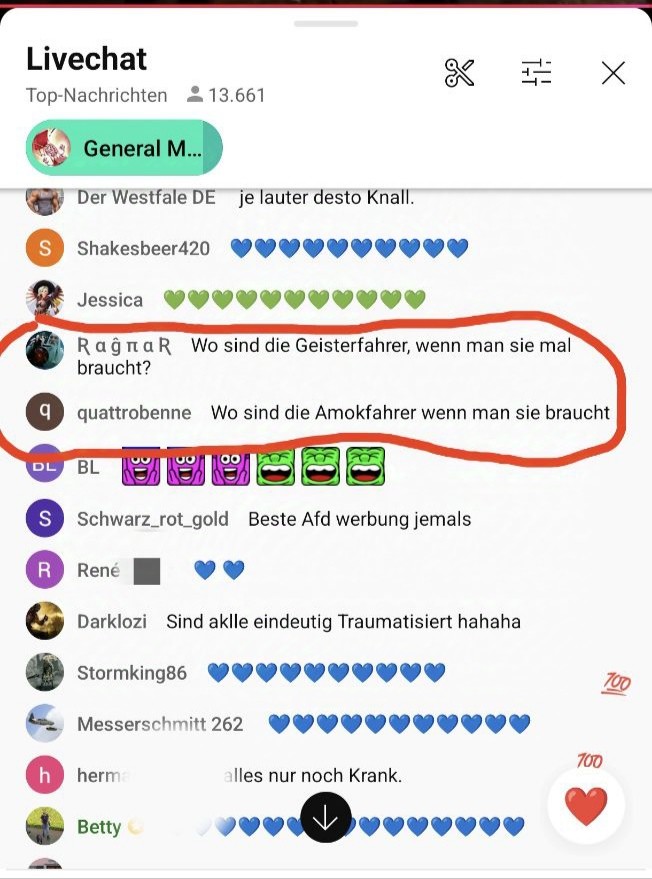Open the chat filter sliders icon
The height and width of the screenshot is (879, 652).
[536, 72]
